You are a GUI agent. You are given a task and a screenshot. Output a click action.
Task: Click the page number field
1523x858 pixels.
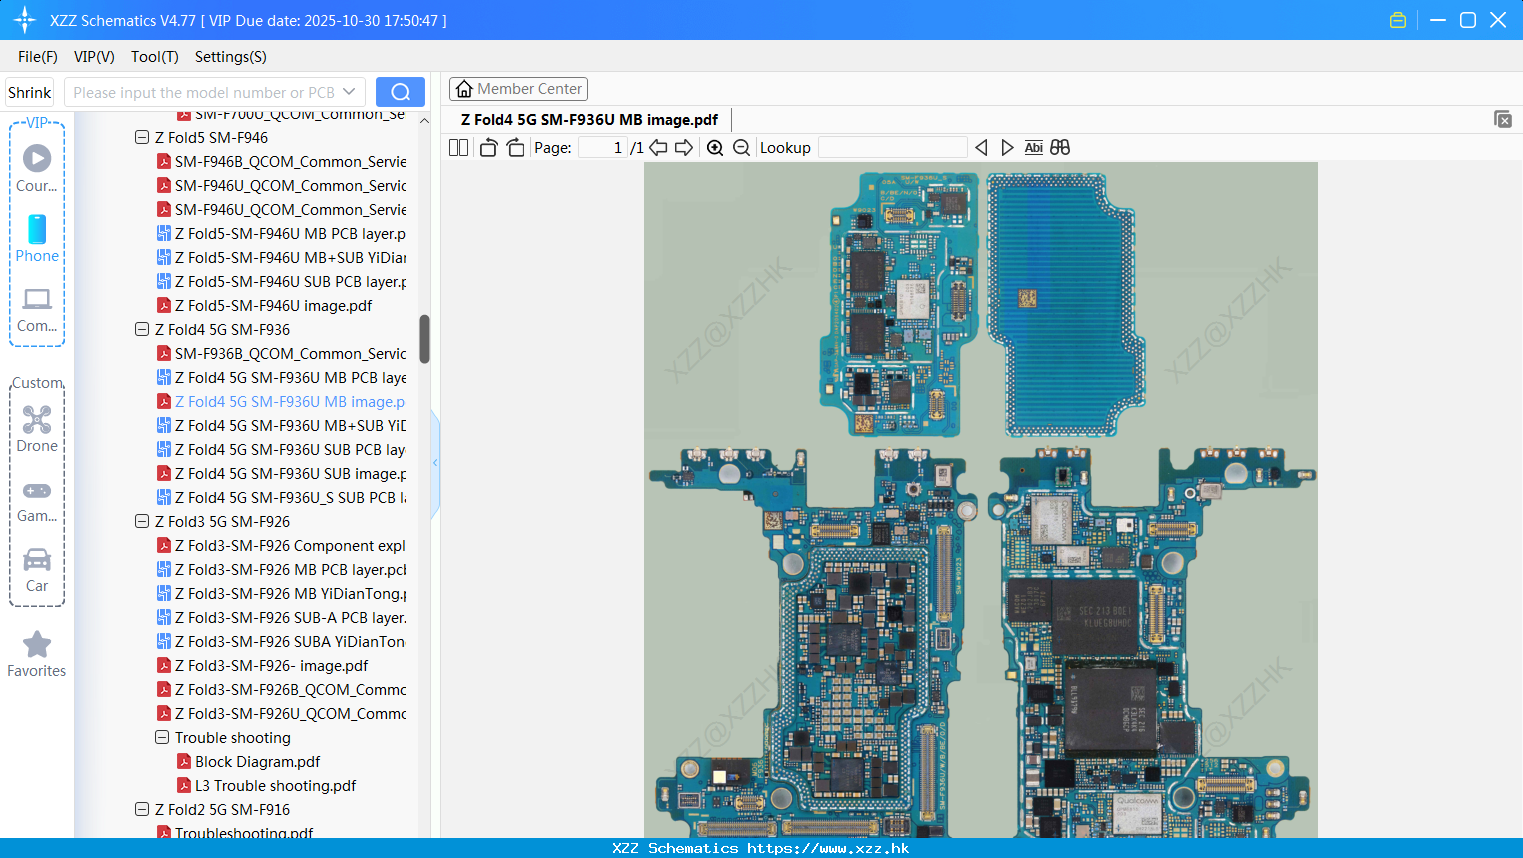pos(603,148)
